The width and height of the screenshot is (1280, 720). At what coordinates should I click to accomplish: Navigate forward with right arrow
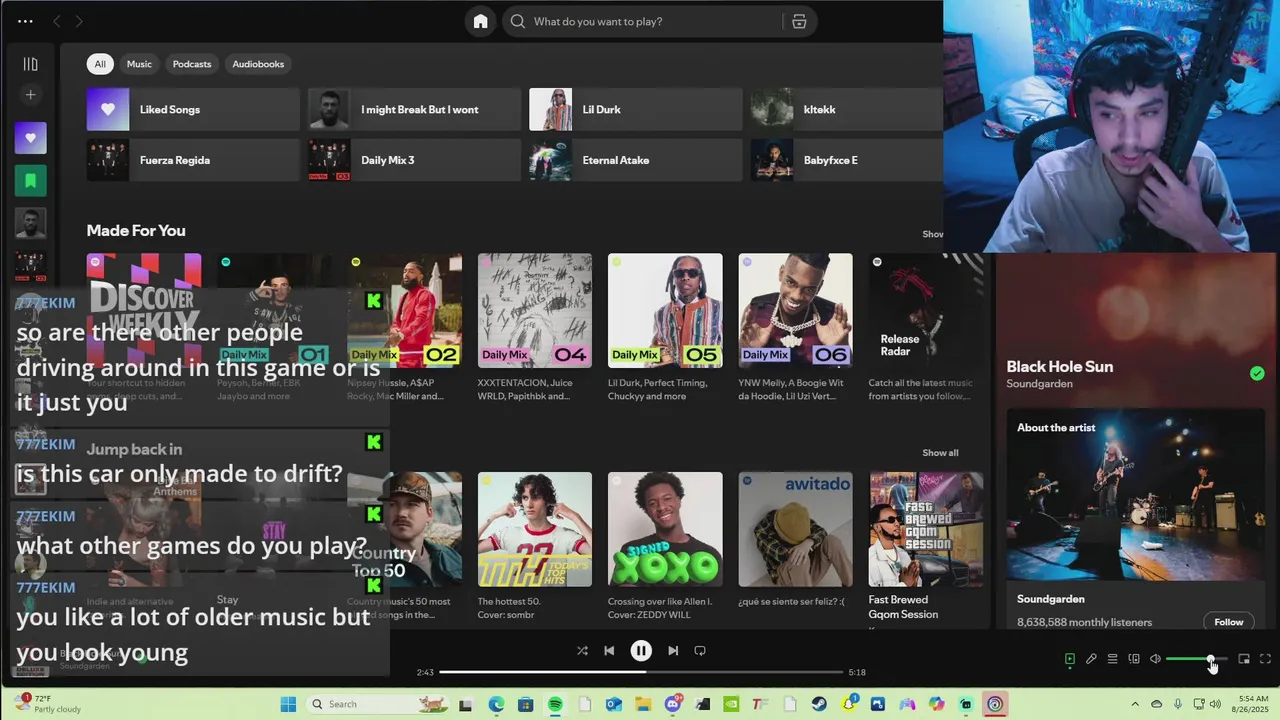click(79, 21)
